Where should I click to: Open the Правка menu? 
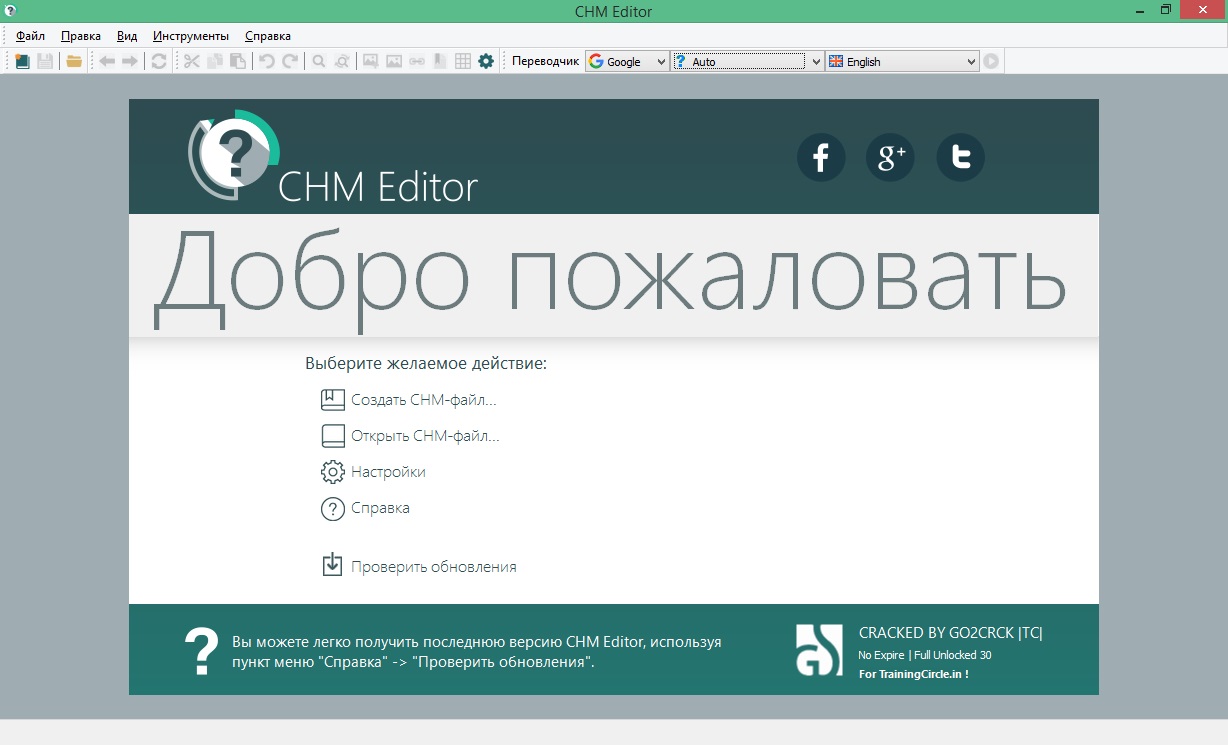pos(81,35)
